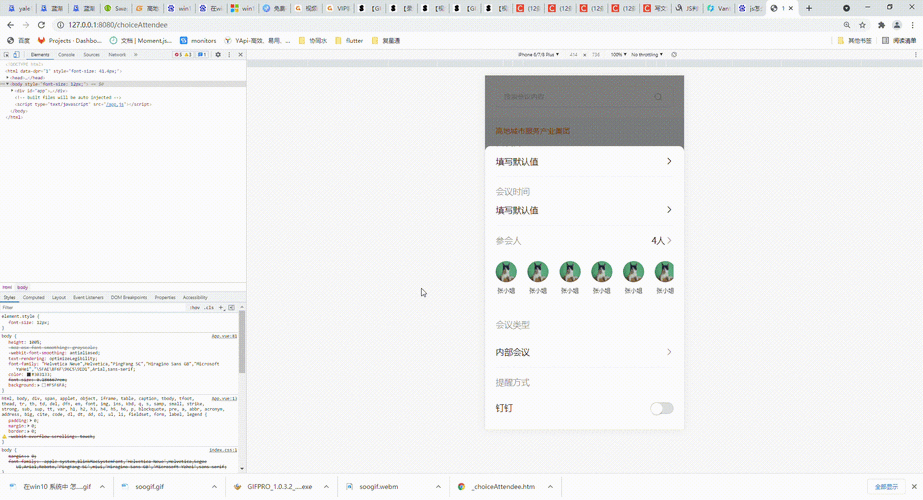
Task: Open the flutter bookmark folder
Action: [349, 41]
